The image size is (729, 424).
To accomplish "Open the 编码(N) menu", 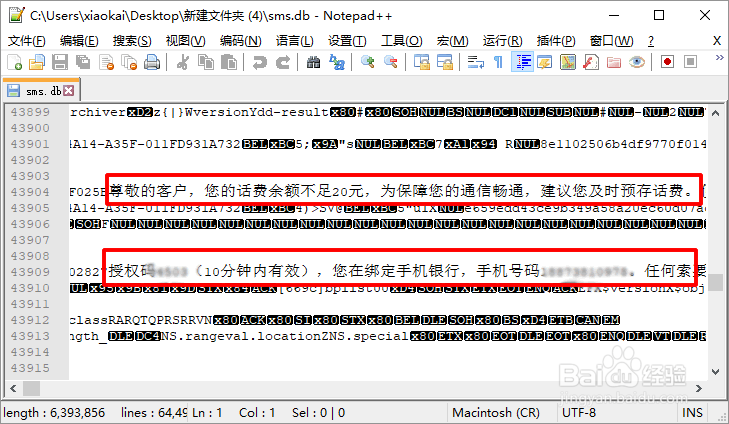I will 240,41.
